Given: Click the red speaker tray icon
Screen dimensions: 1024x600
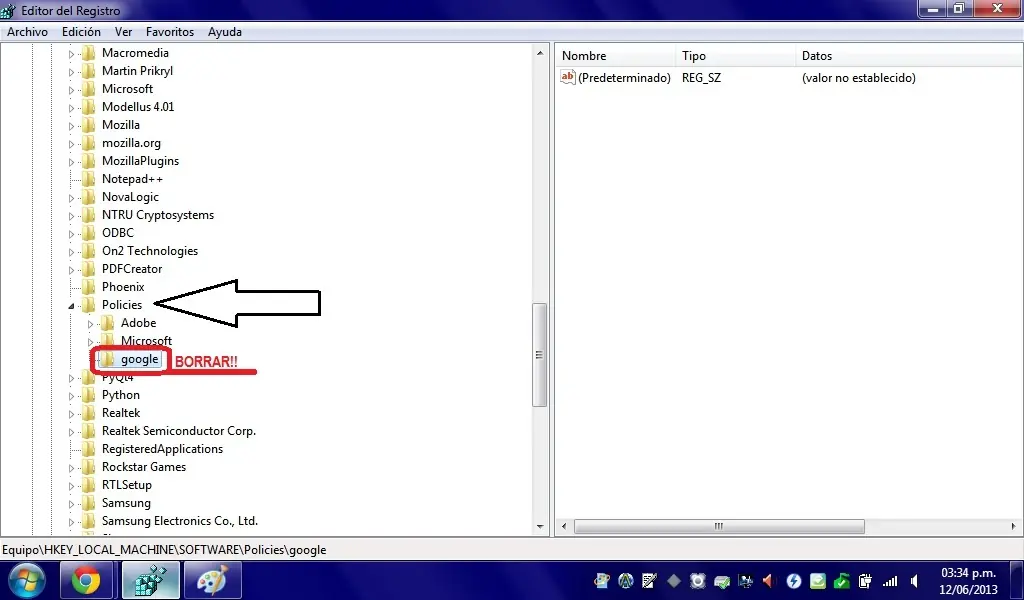Looking at the screenshot, I should click(769, 580).
